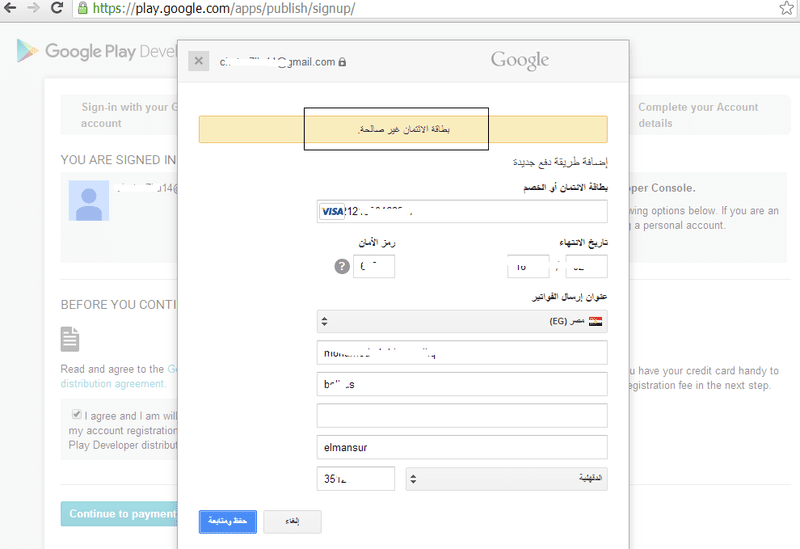Open the distribution agreement link

point(113,384)
